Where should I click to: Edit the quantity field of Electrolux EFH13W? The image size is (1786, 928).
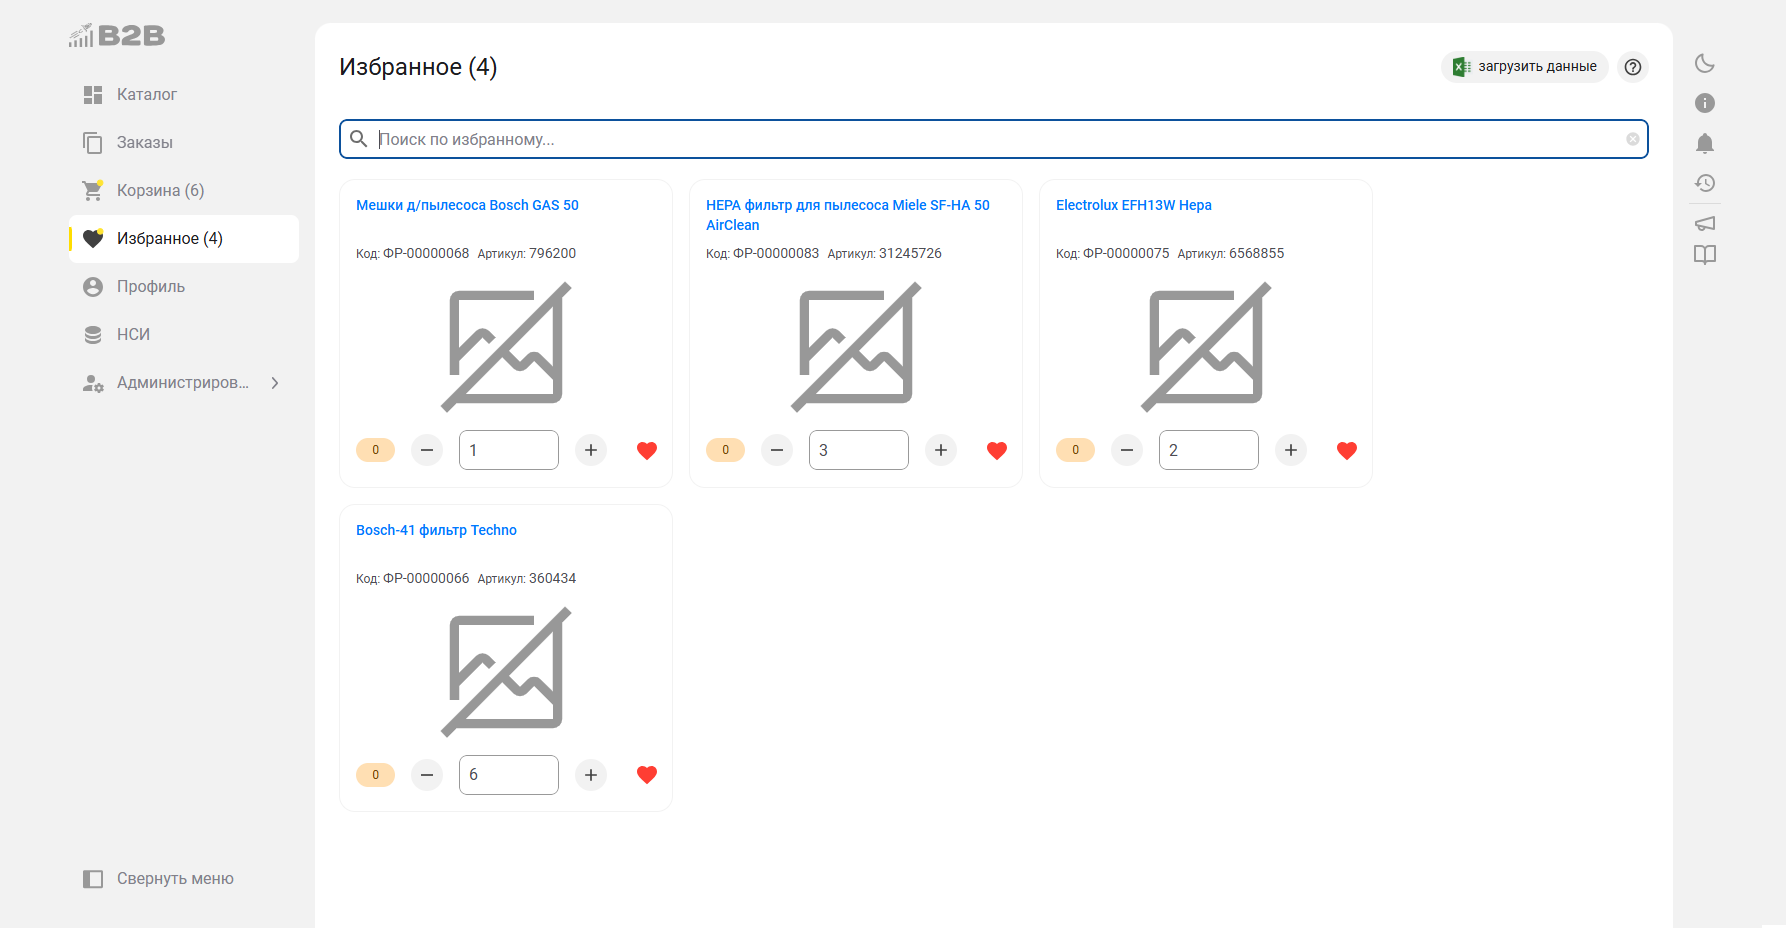point(1209,450)
